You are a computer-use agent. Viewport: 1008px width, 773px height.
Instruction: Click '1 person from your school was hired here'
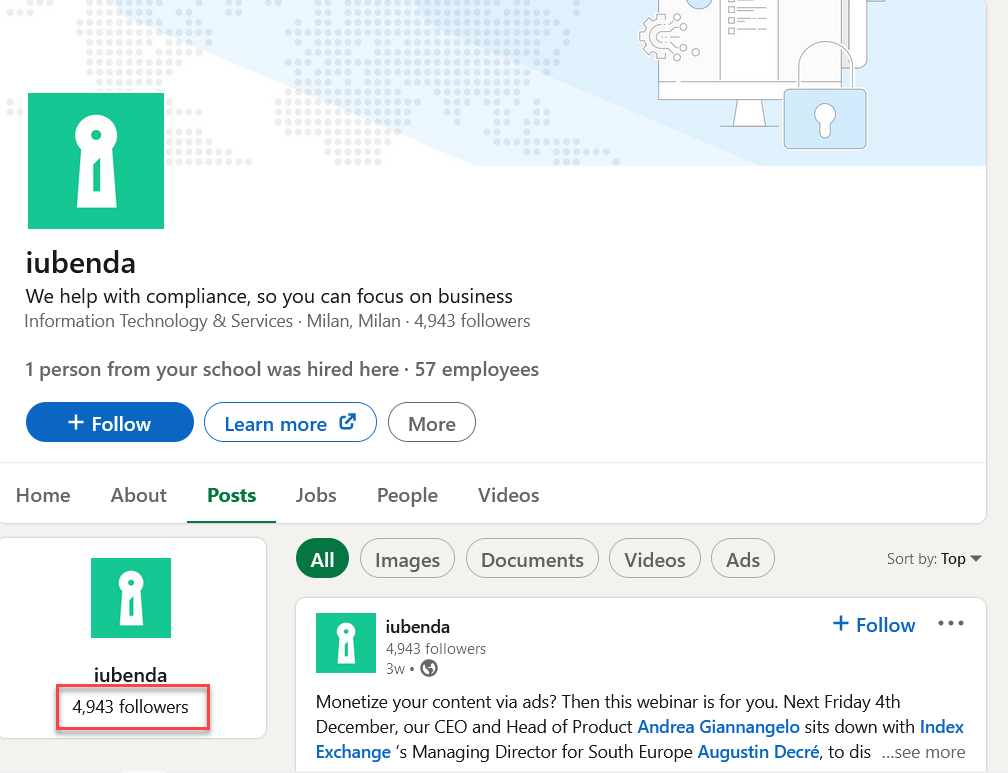[x=212, y=369]
